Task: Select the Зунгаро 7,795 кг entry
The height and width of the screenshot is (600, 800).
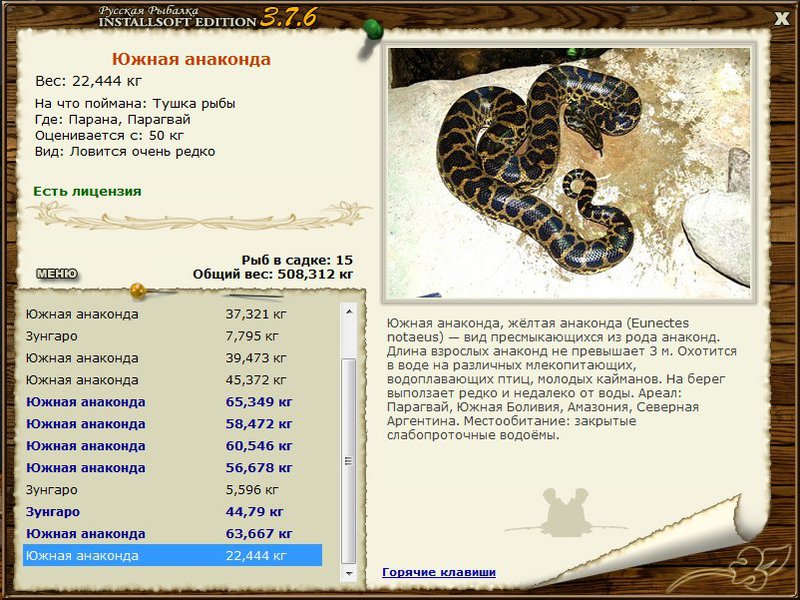Action: tap(172, 336)
